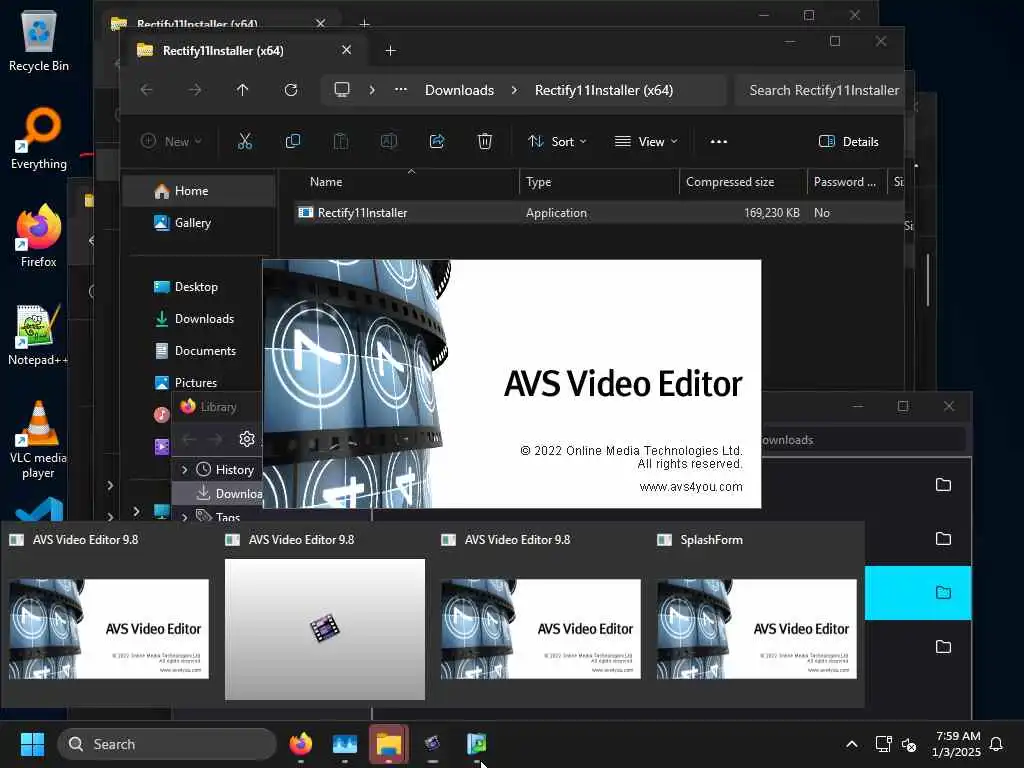
Task: Click the muted speaker icon in the system tray
Action: point(909,744)
